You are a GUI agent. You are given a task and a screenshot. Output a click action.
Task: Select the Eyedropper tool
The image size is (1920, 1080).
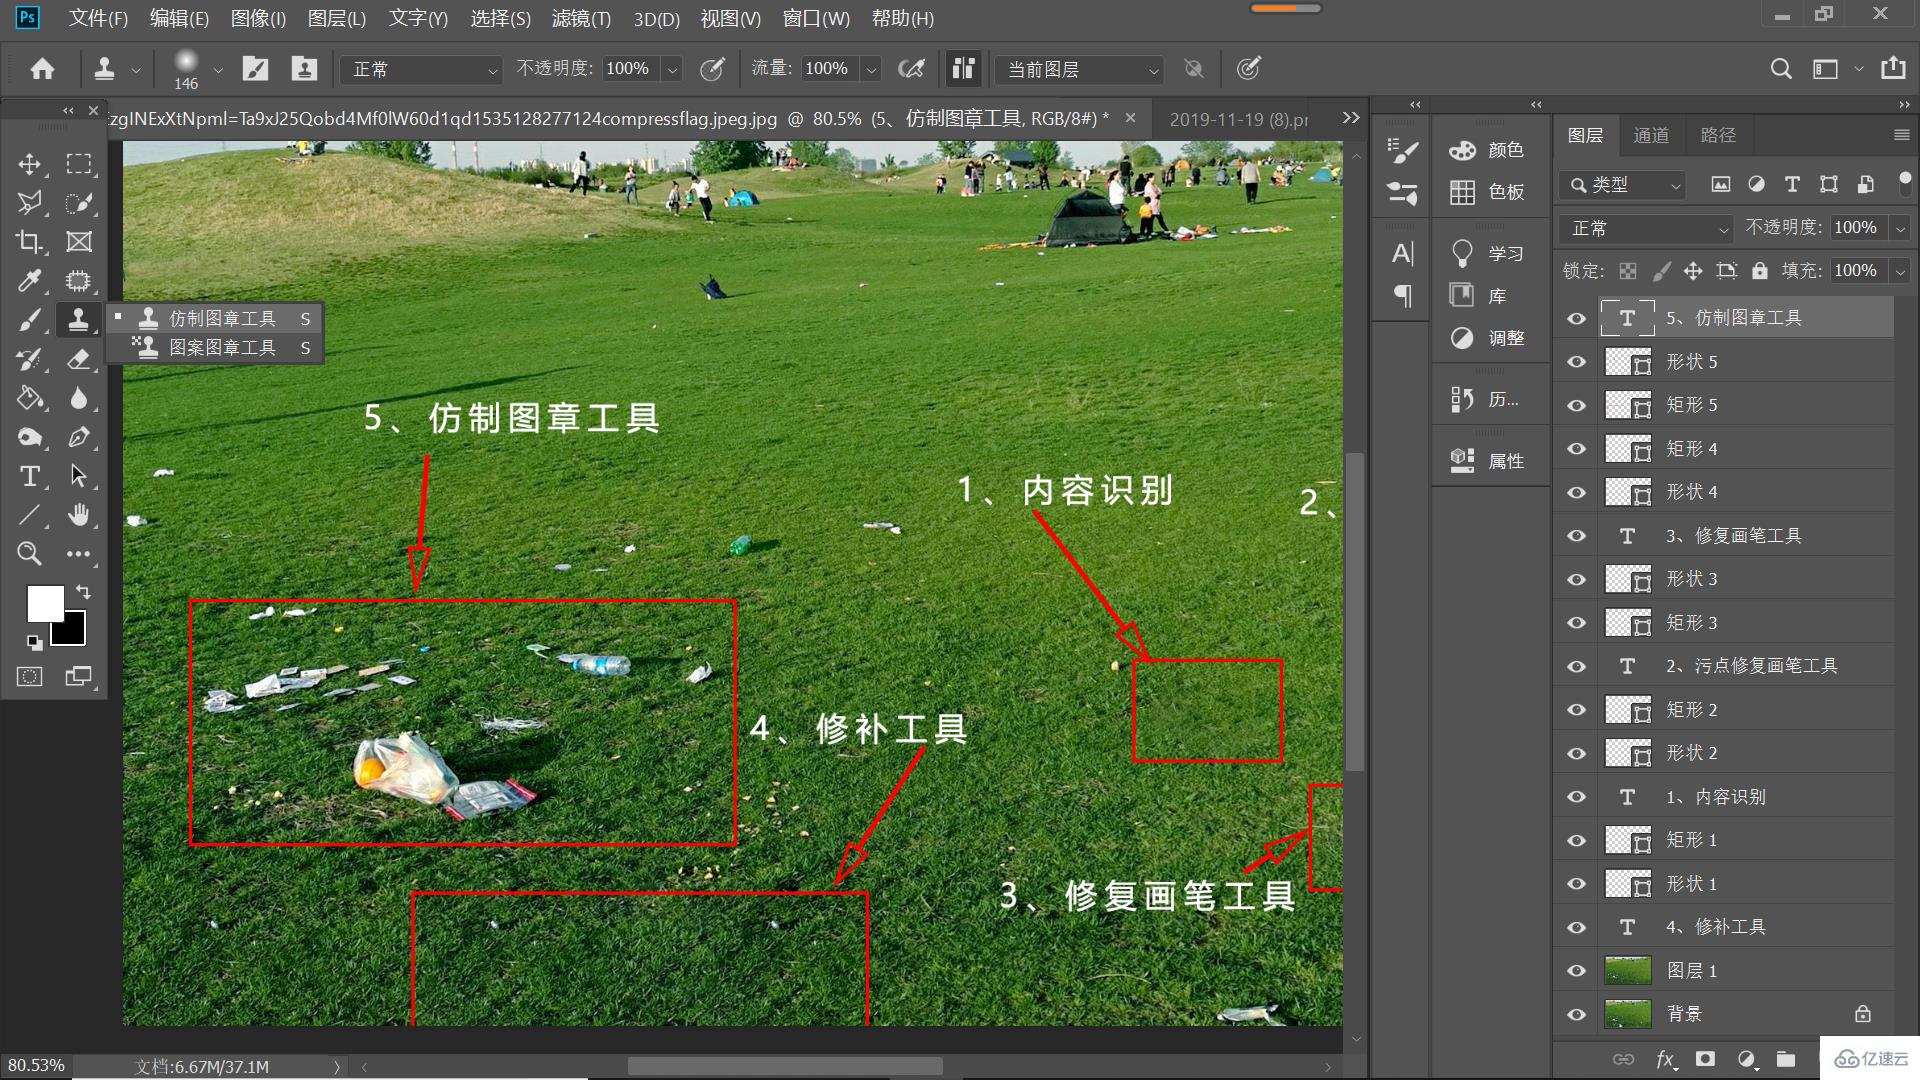click(x=30, y=281)
